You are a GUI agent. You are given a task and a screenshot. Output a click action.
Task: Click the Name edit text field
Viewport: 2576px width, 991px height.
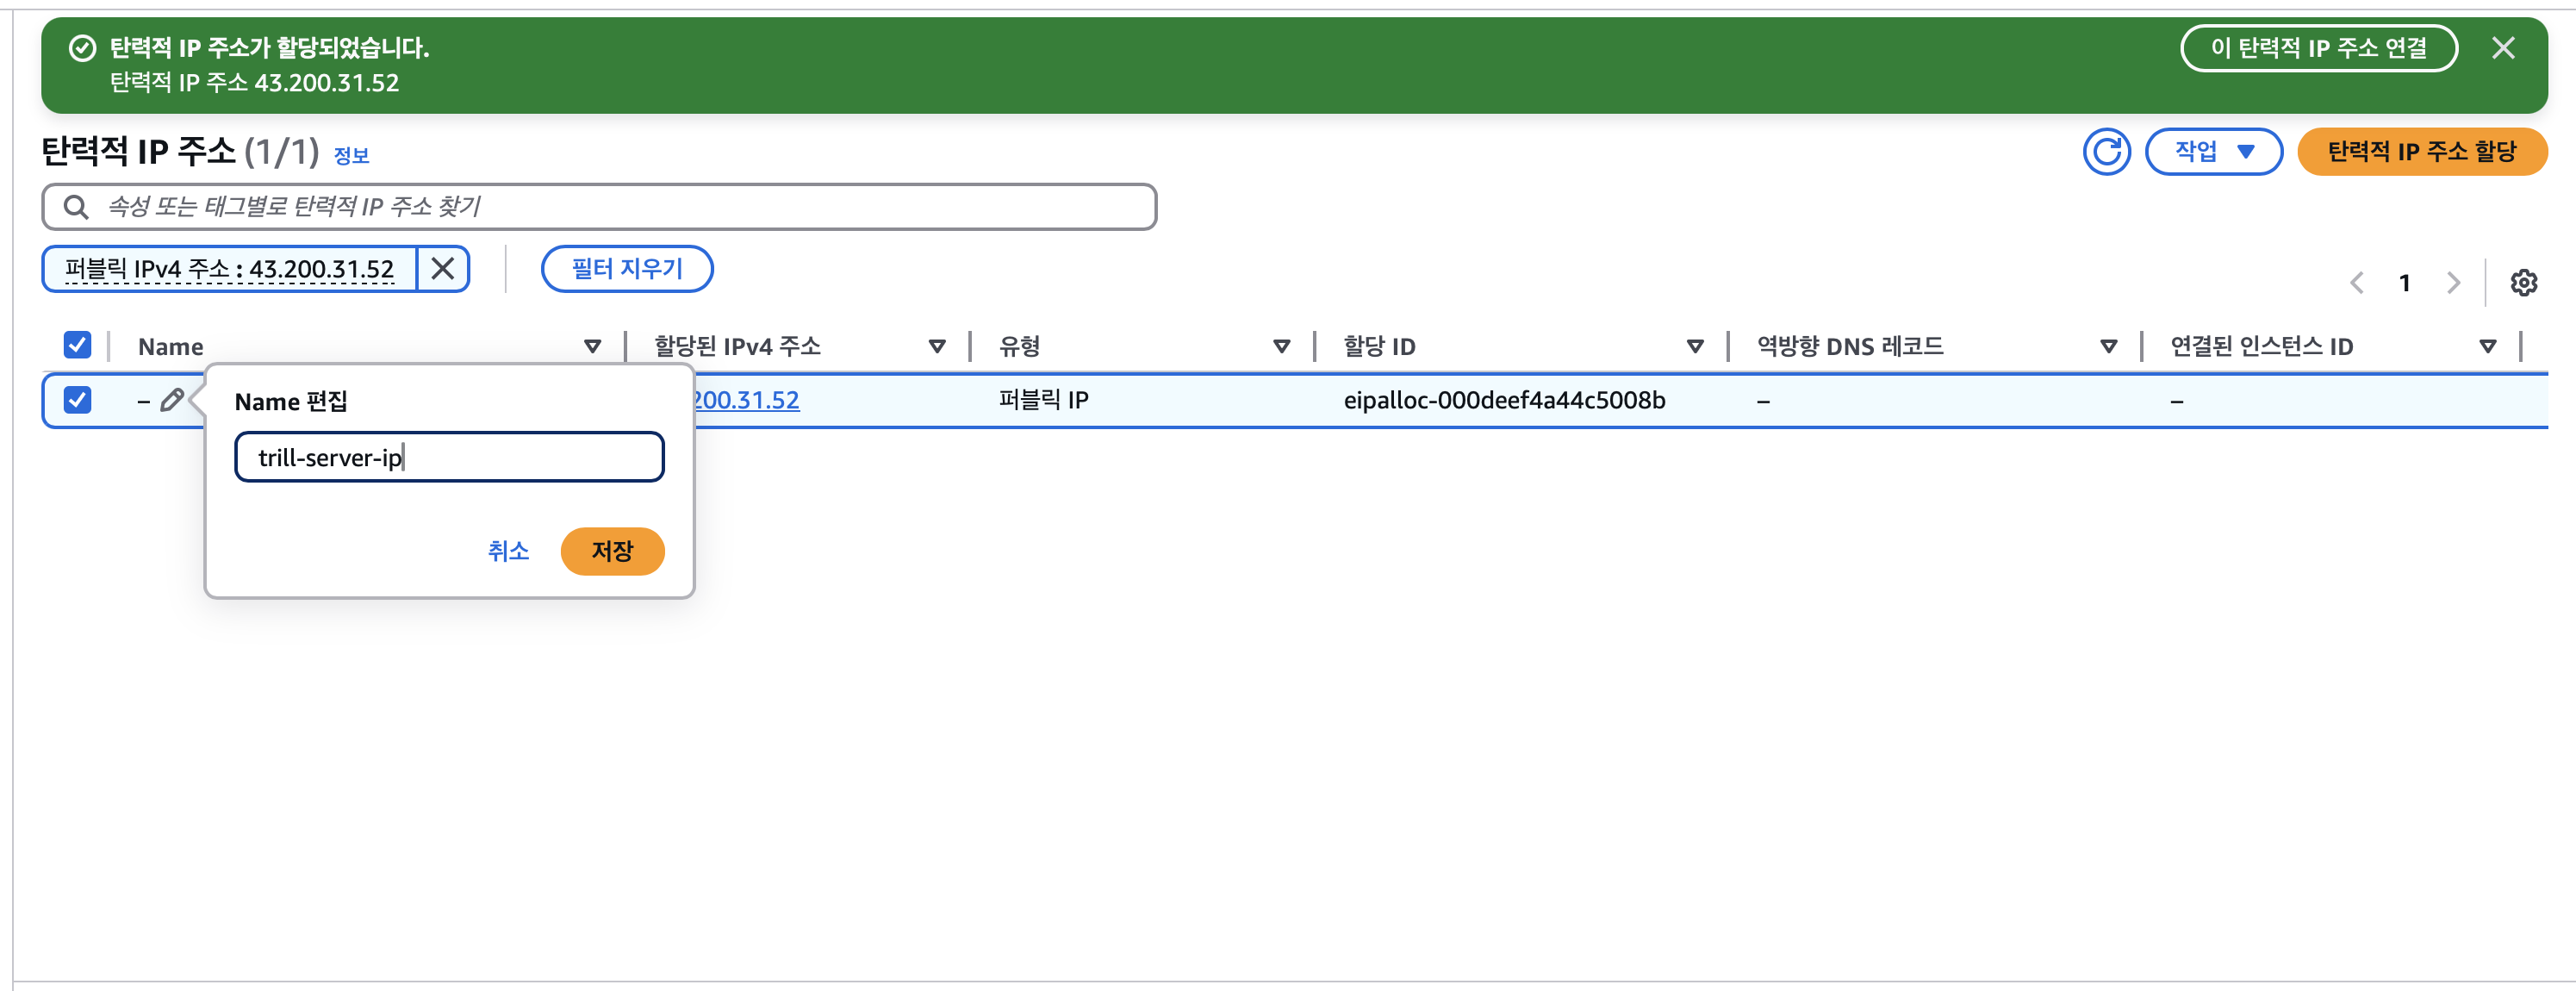(x=449, y=457)
